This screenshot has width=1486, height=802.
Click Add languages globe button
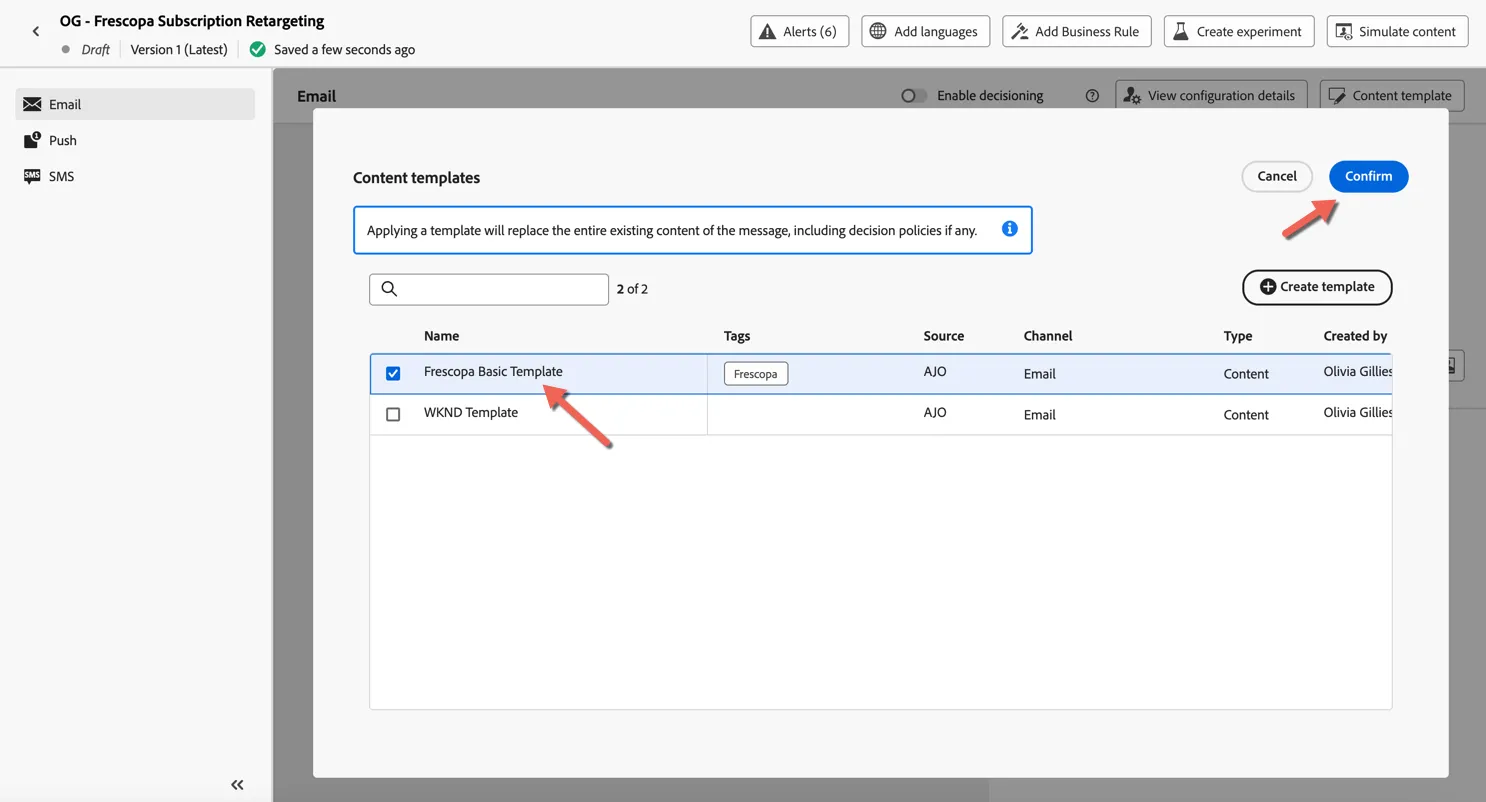coord(925,31)
